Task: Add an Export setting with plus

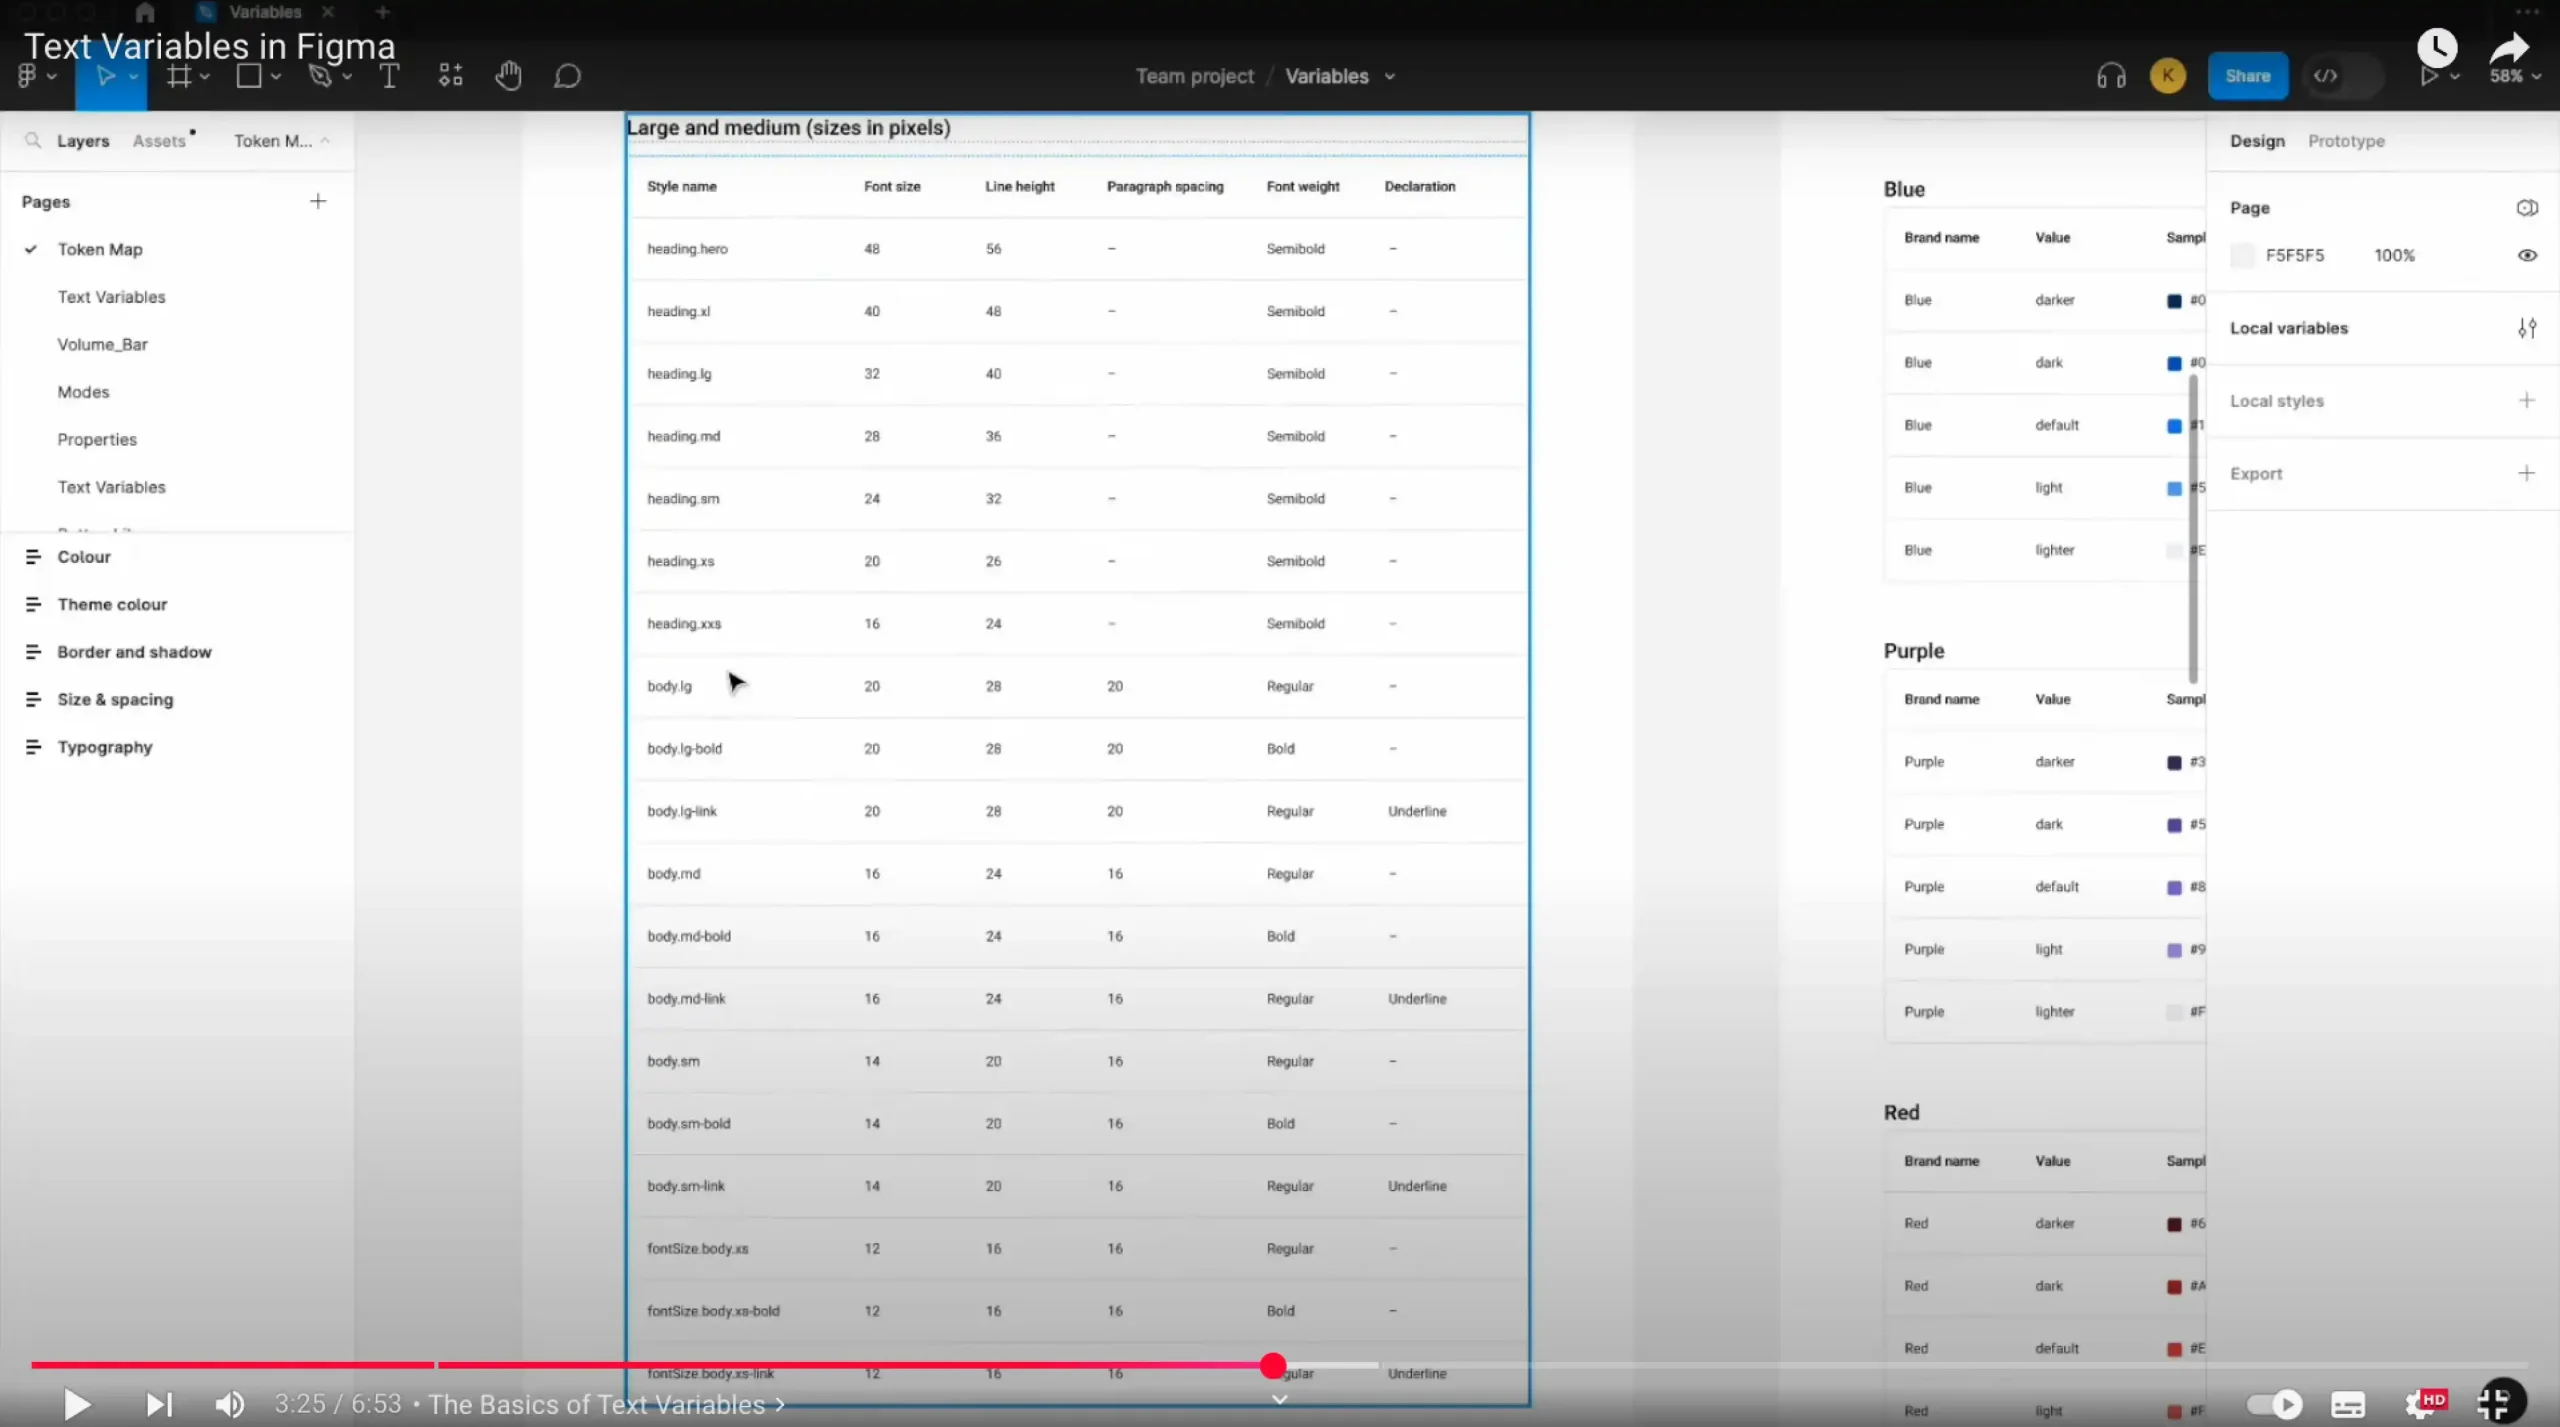Action: (x=2527, y=474)
